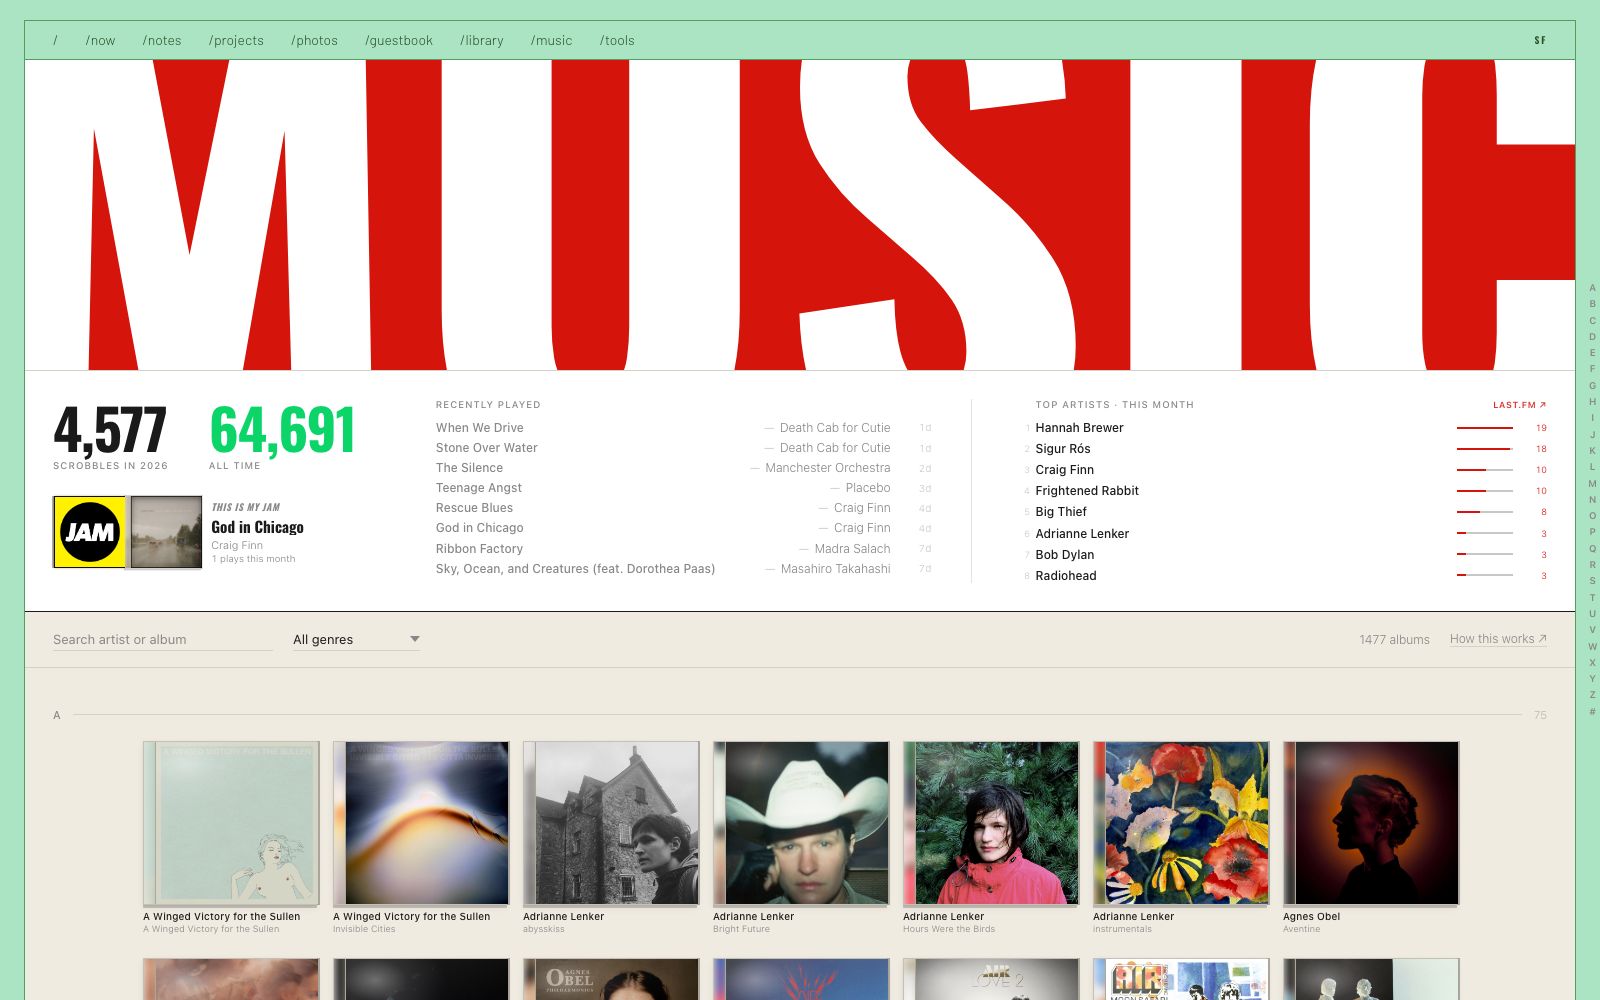The image size is (1600, 1000).
Task: Go to /library section
Action: click(482, 41)
